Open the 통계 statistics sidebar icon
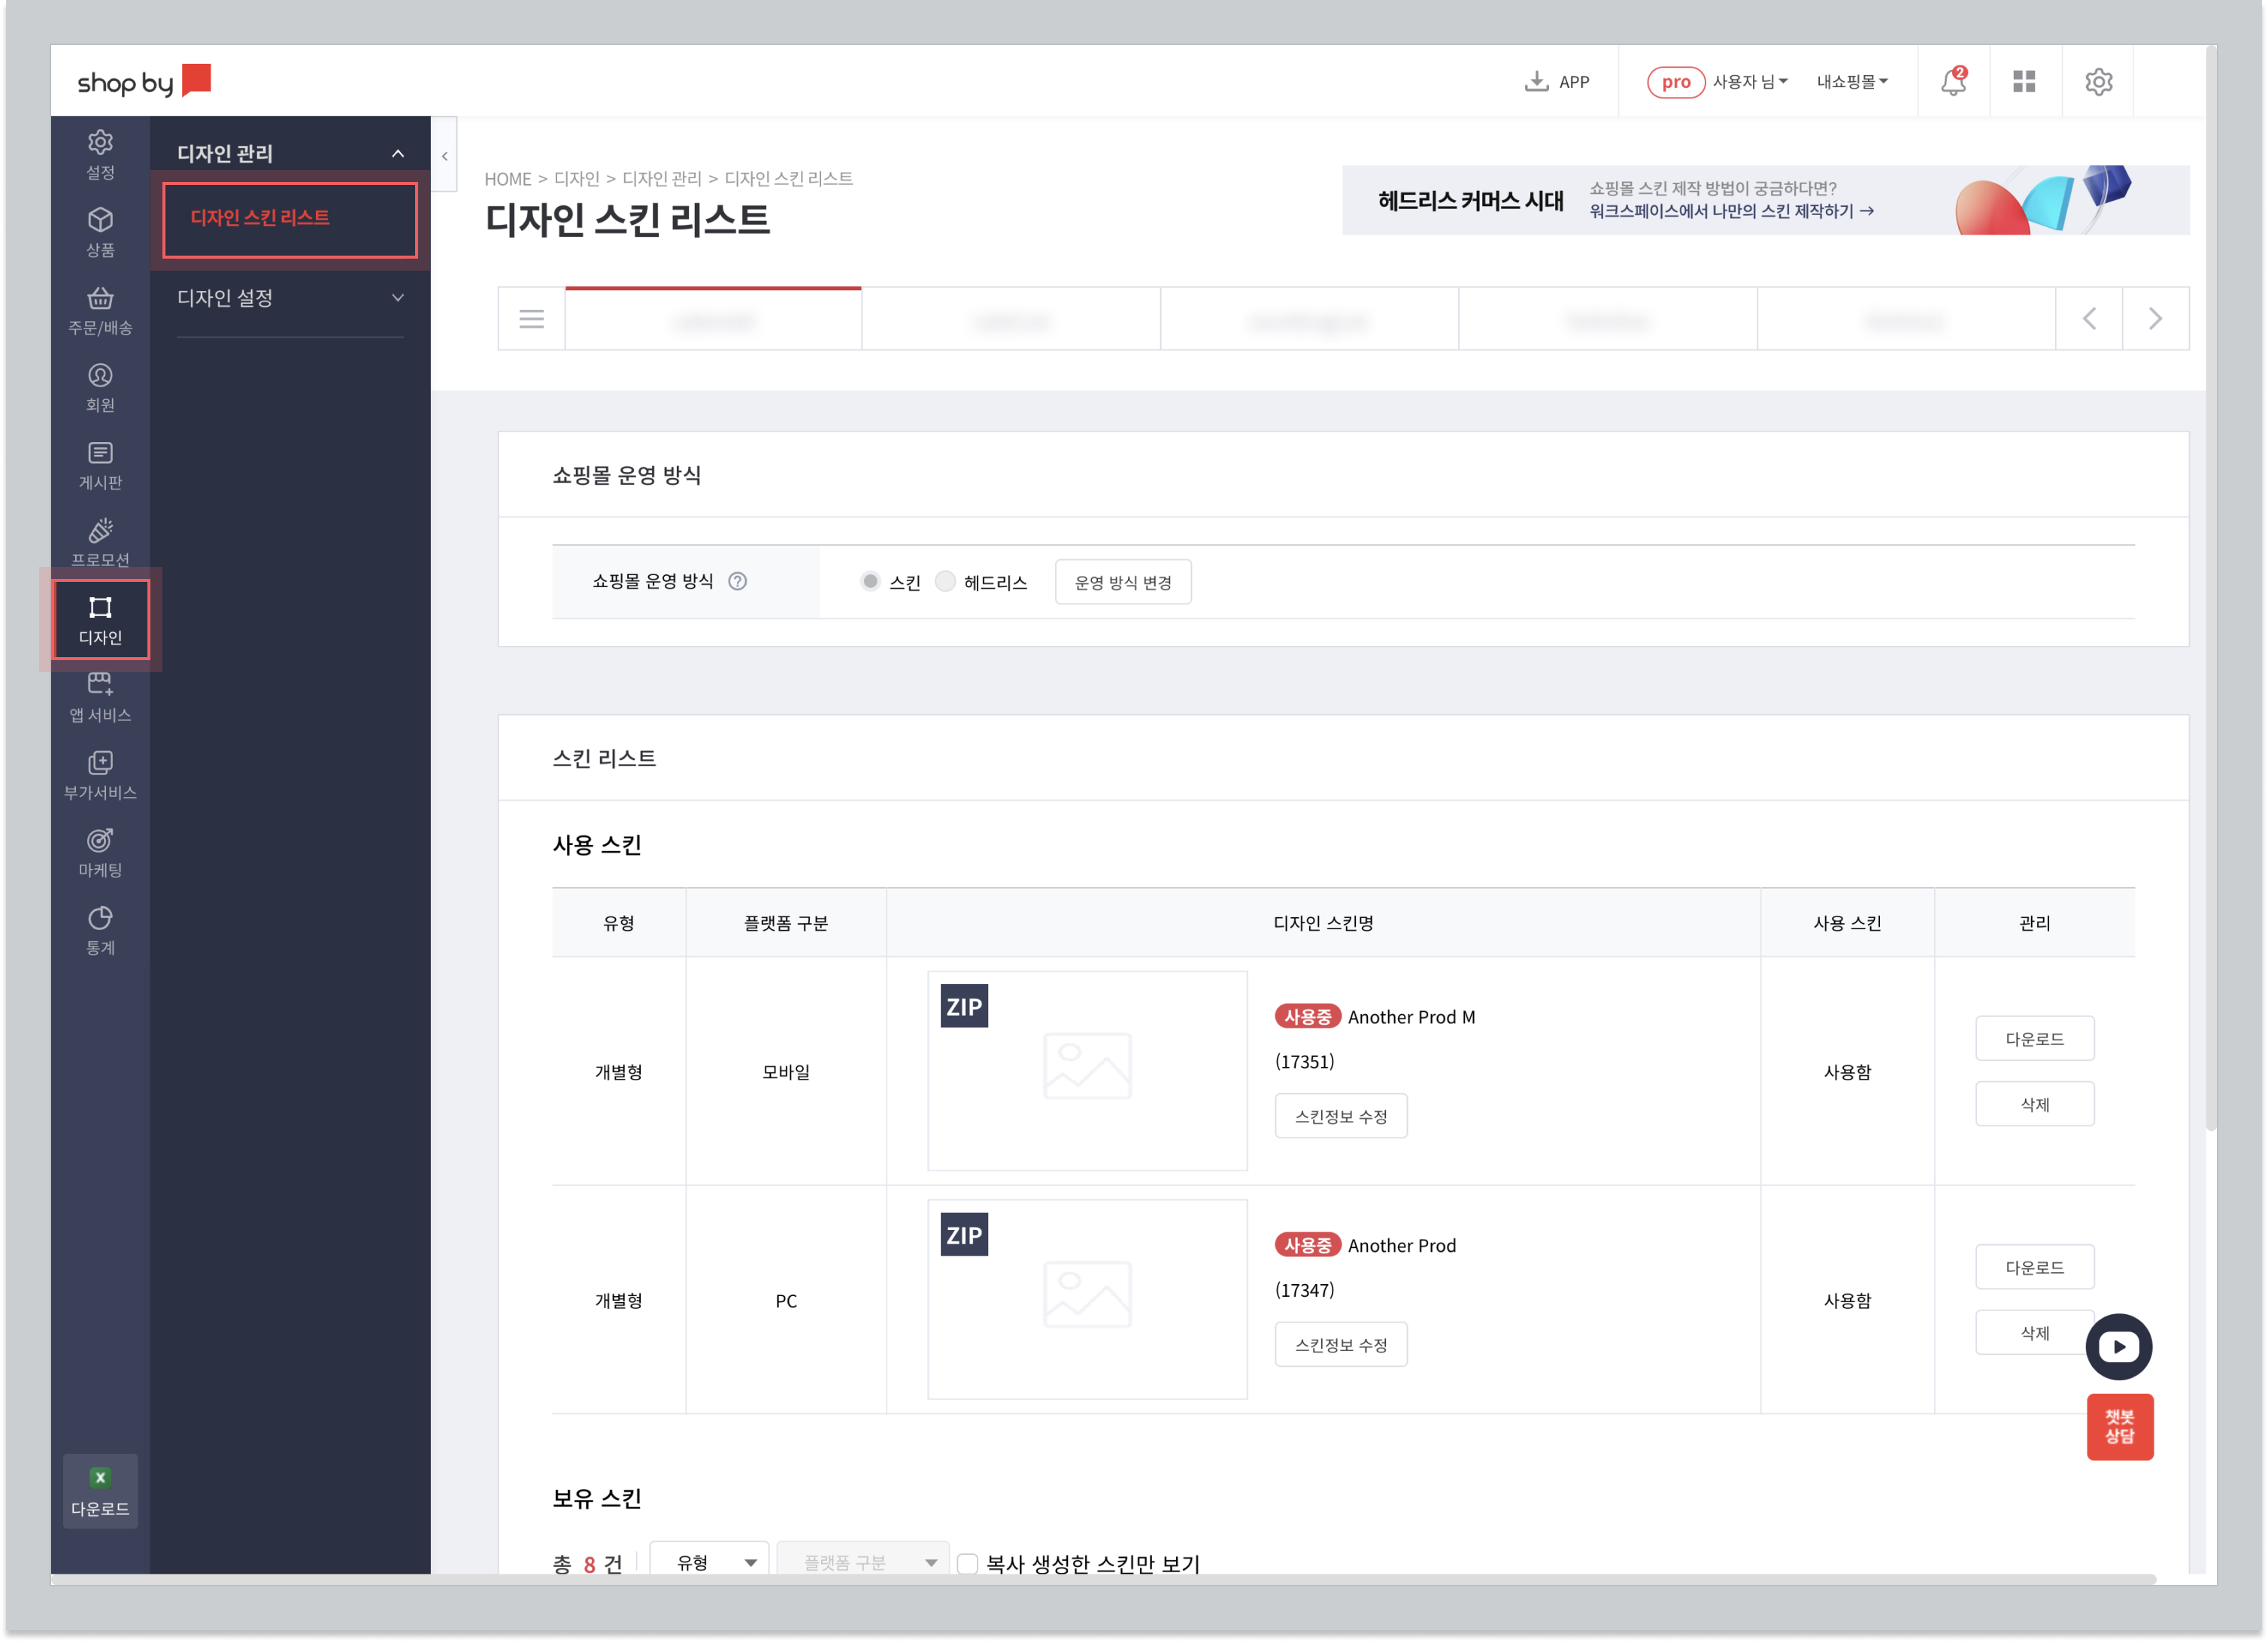Image resolution: width=2268 pixels, height=1642 pixels. click(x=100, y=930)
